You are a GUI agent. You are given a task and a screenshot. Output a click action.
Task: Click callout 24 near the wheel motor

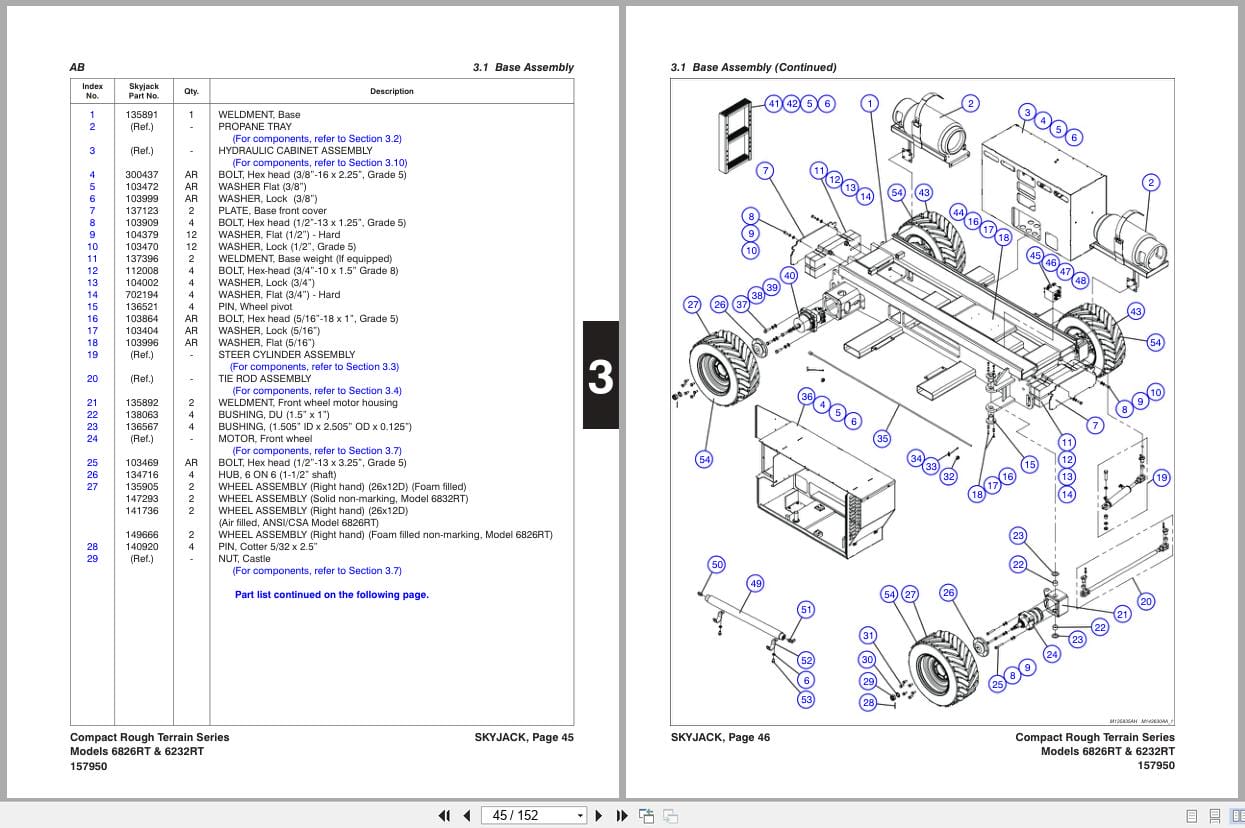pyautogui.click(x=1051, y=654)
